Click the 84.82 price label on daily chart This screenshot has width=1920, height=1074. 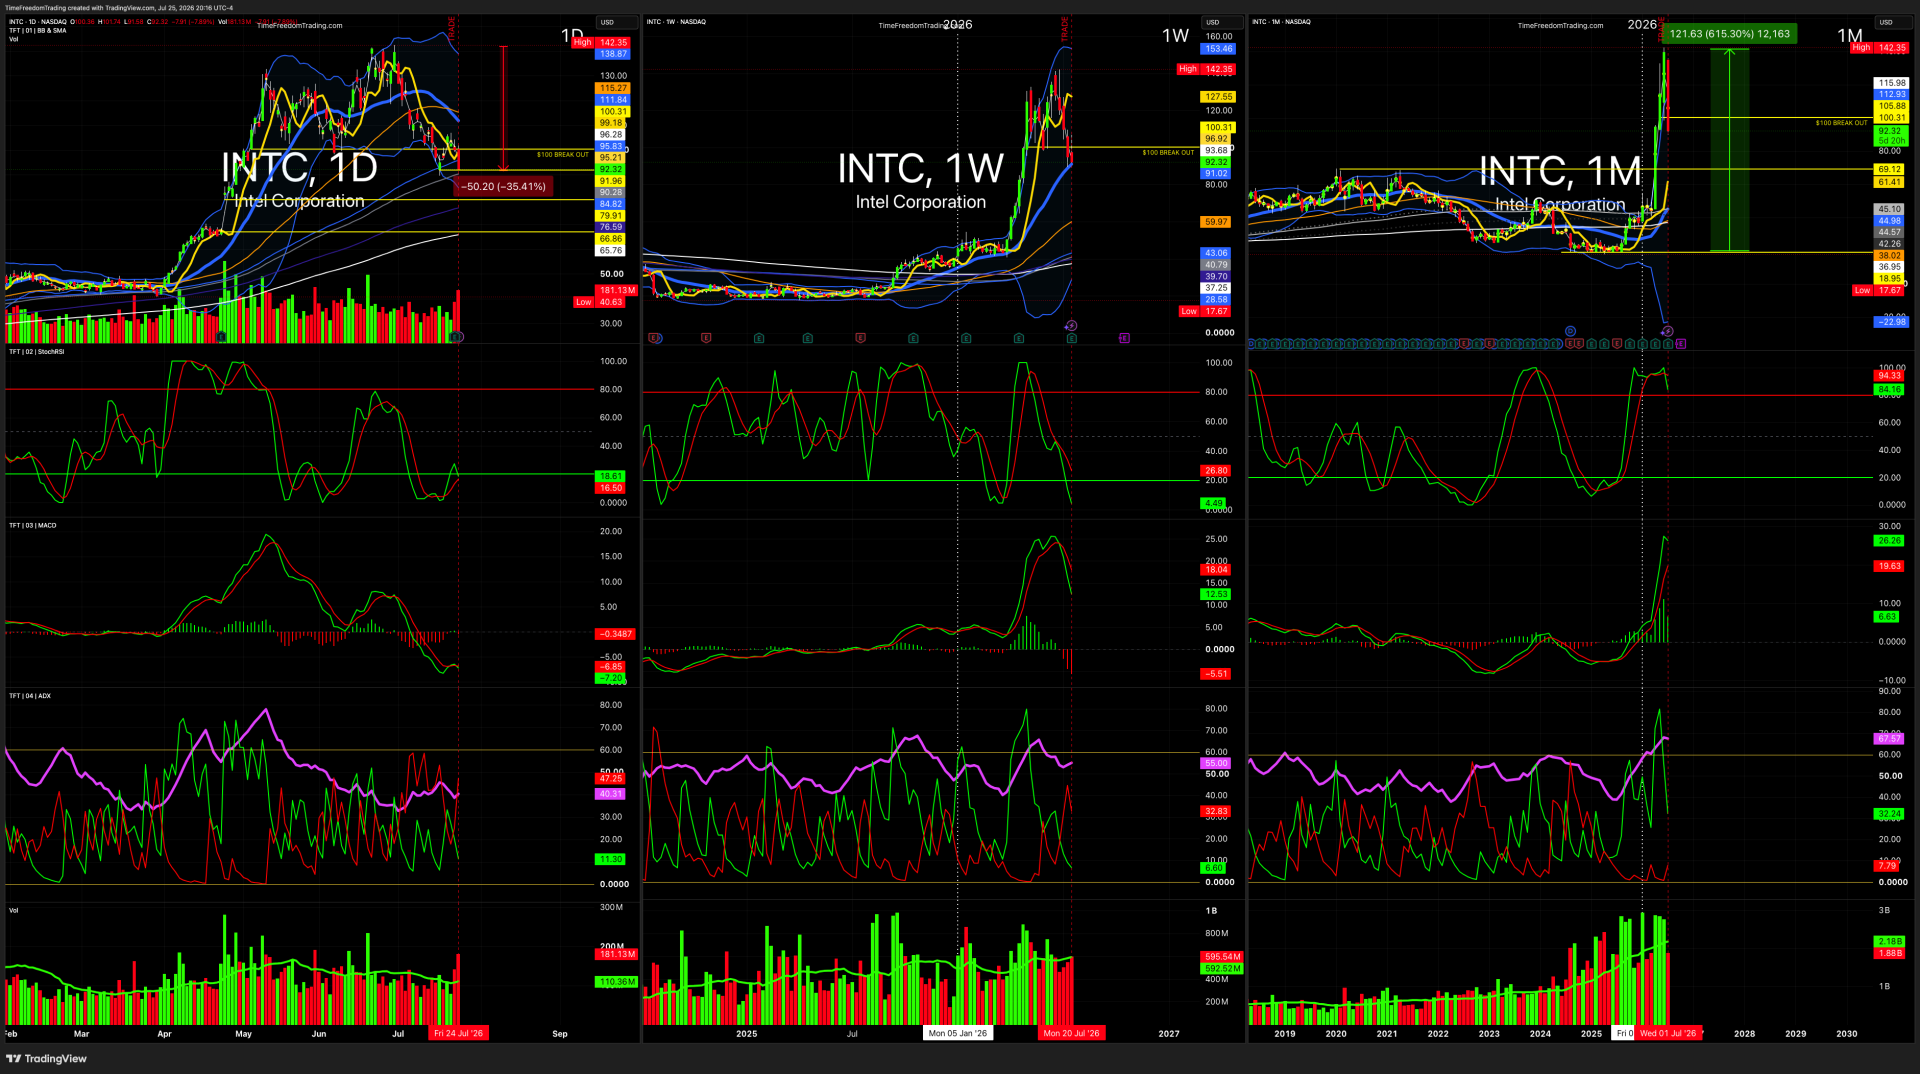click(x=611, y=204)
